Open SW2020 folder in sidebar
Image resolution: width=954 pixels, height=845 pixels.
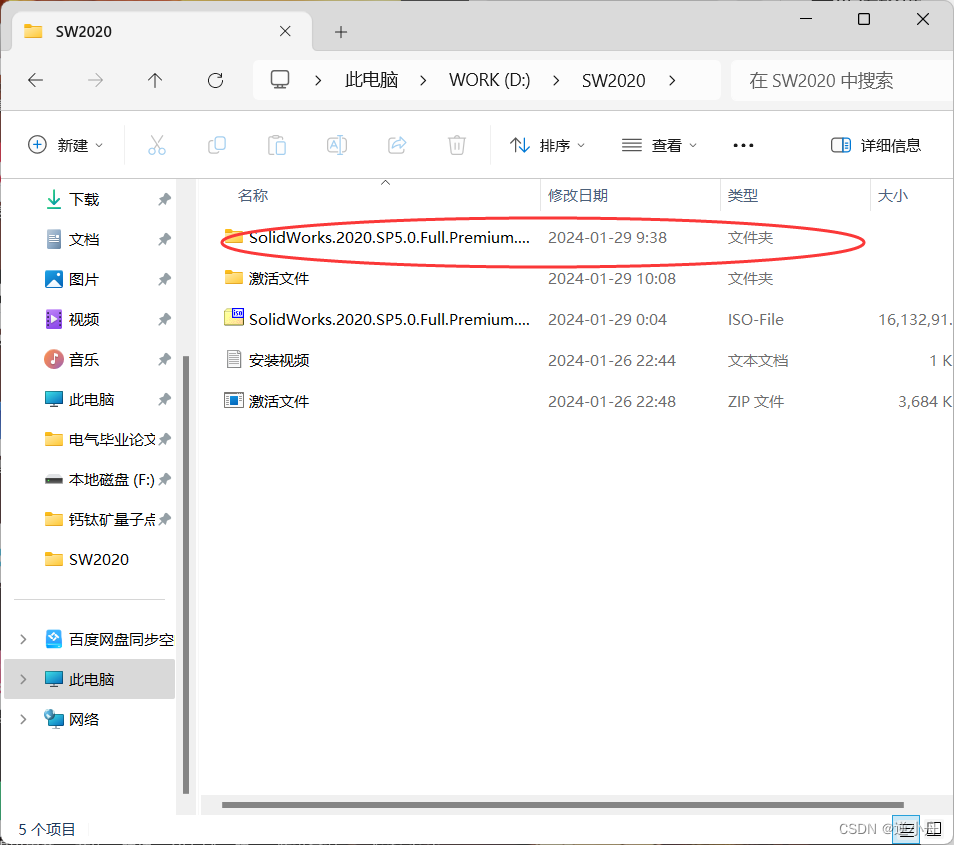97,559
